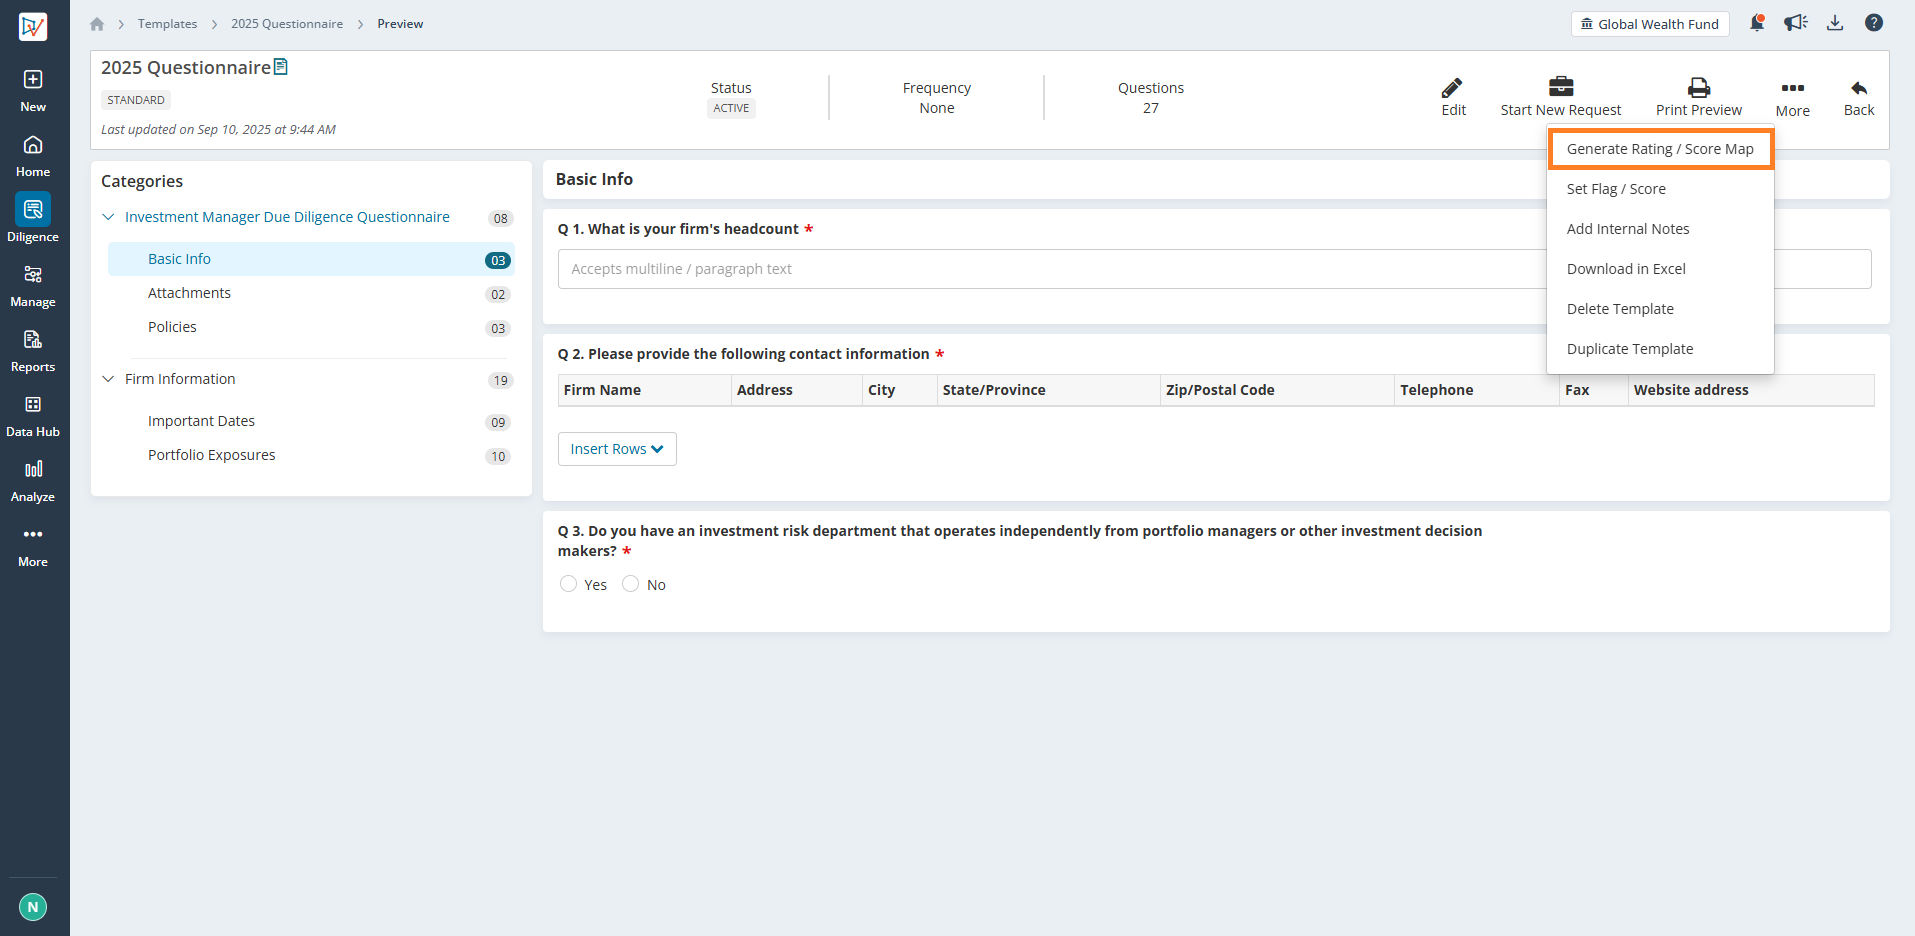Click the Edit pencil icon
Viewport: 1915px width, 936px height.
(1453, 88)
